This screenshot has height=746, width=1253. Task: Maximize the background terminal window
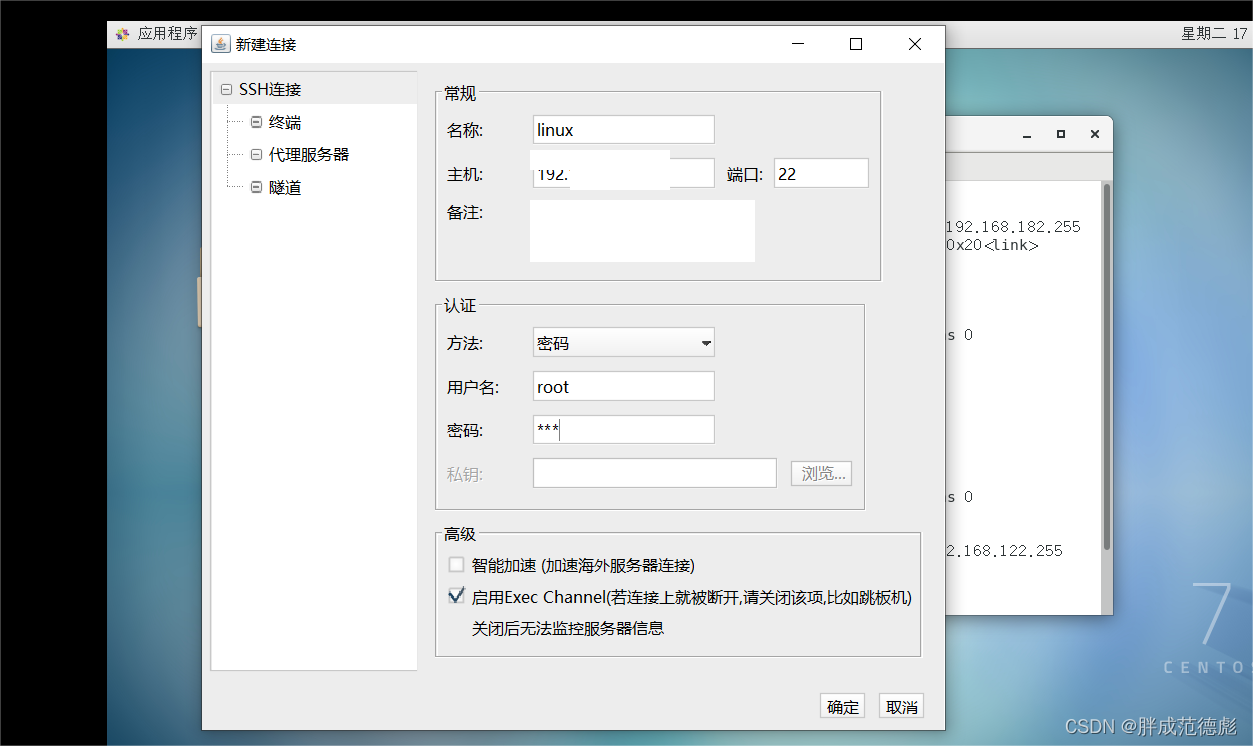(1061, 134)
